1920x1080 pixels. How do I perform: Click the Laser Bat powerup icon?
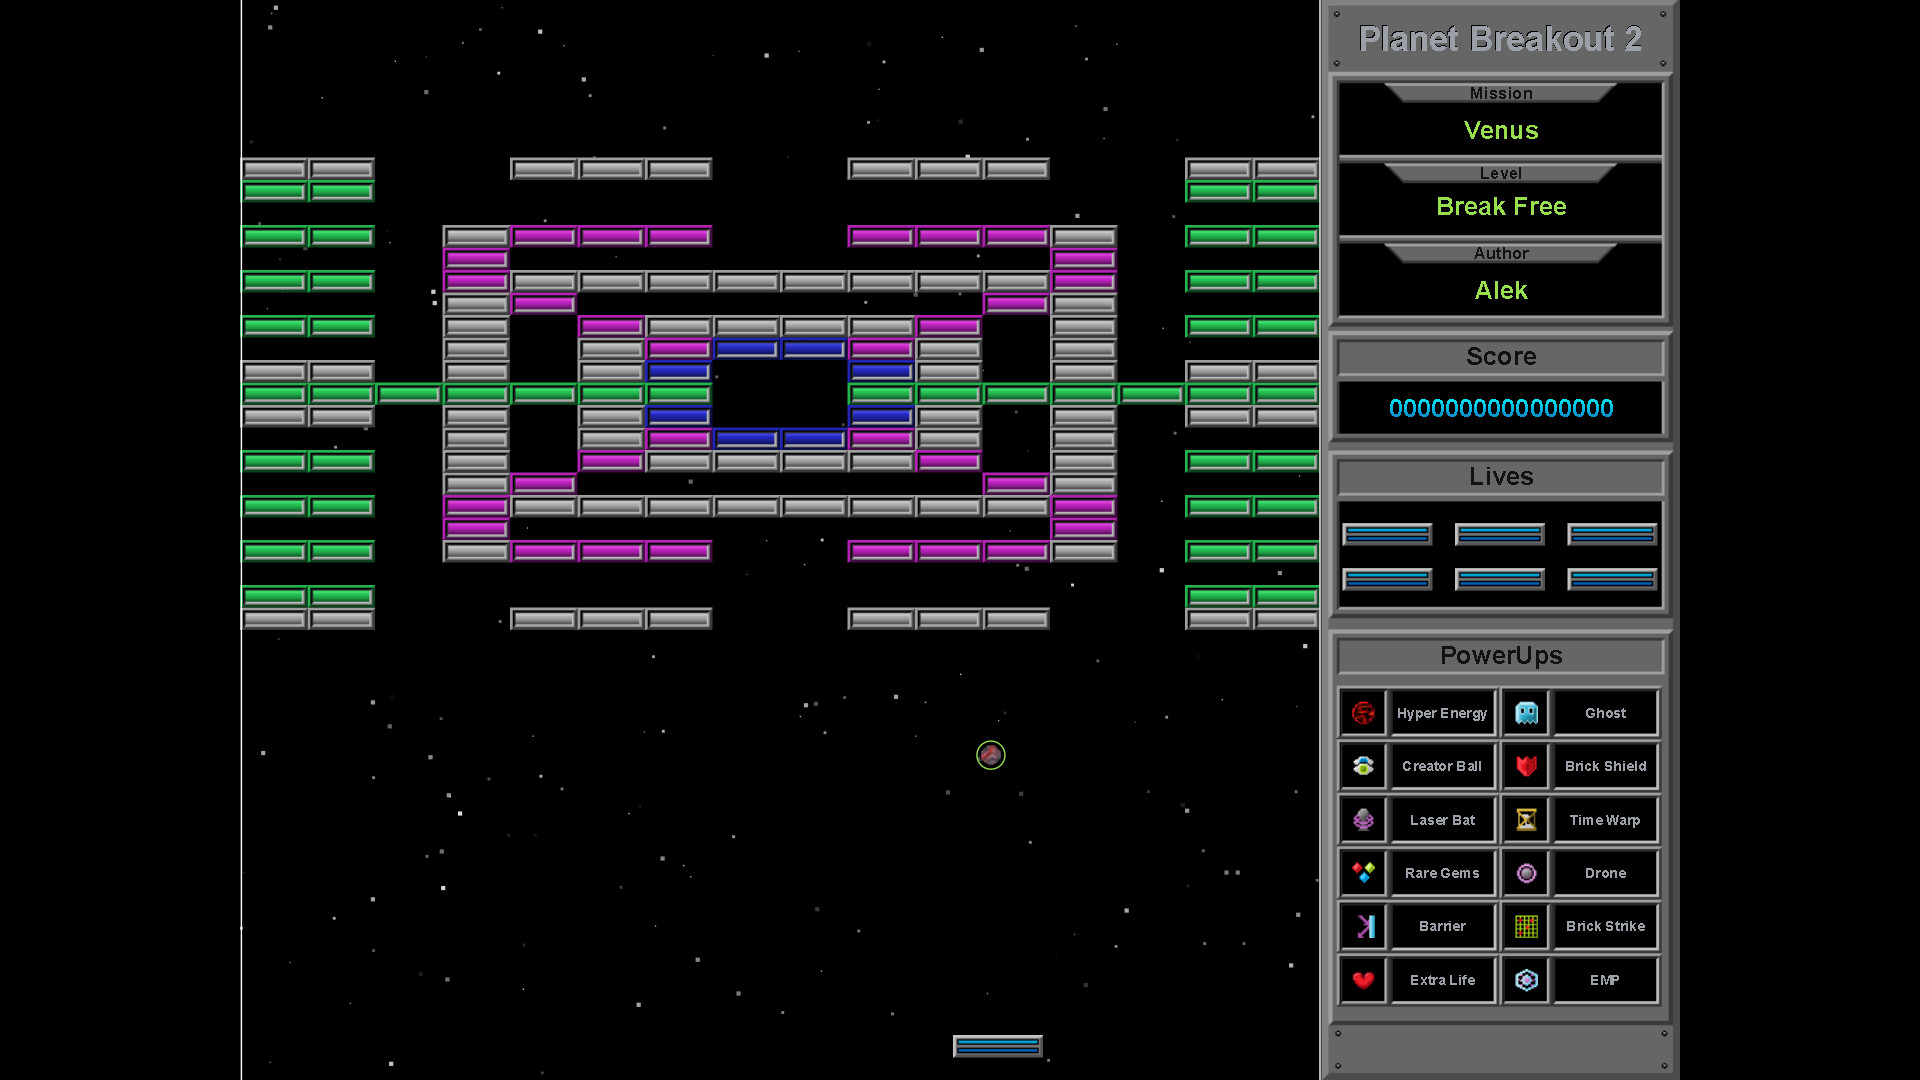[1363, 819]
